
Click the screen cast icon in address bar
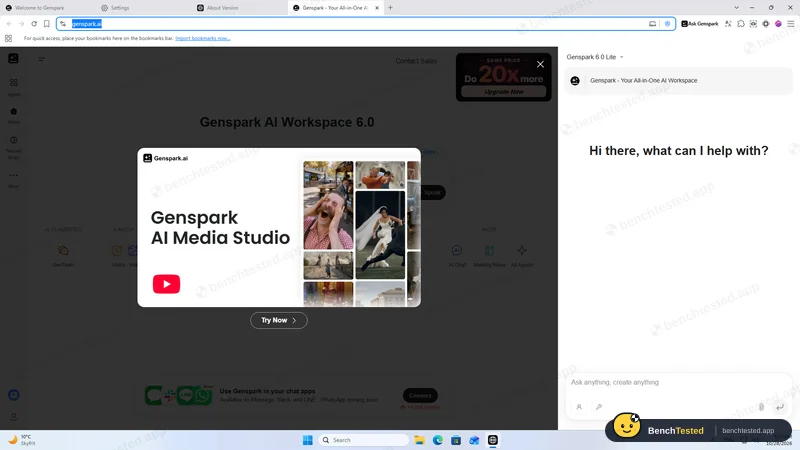pos(653,23)
